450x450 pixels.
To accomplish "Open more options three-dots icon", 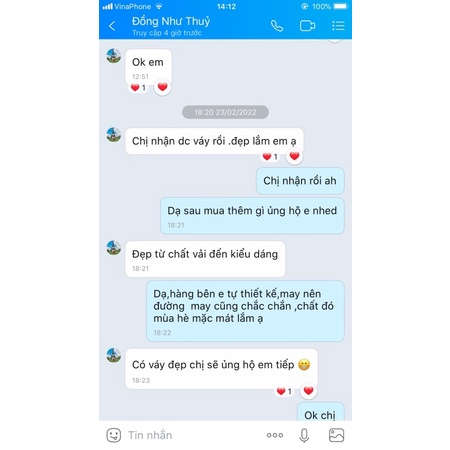I will click(275, 435).
